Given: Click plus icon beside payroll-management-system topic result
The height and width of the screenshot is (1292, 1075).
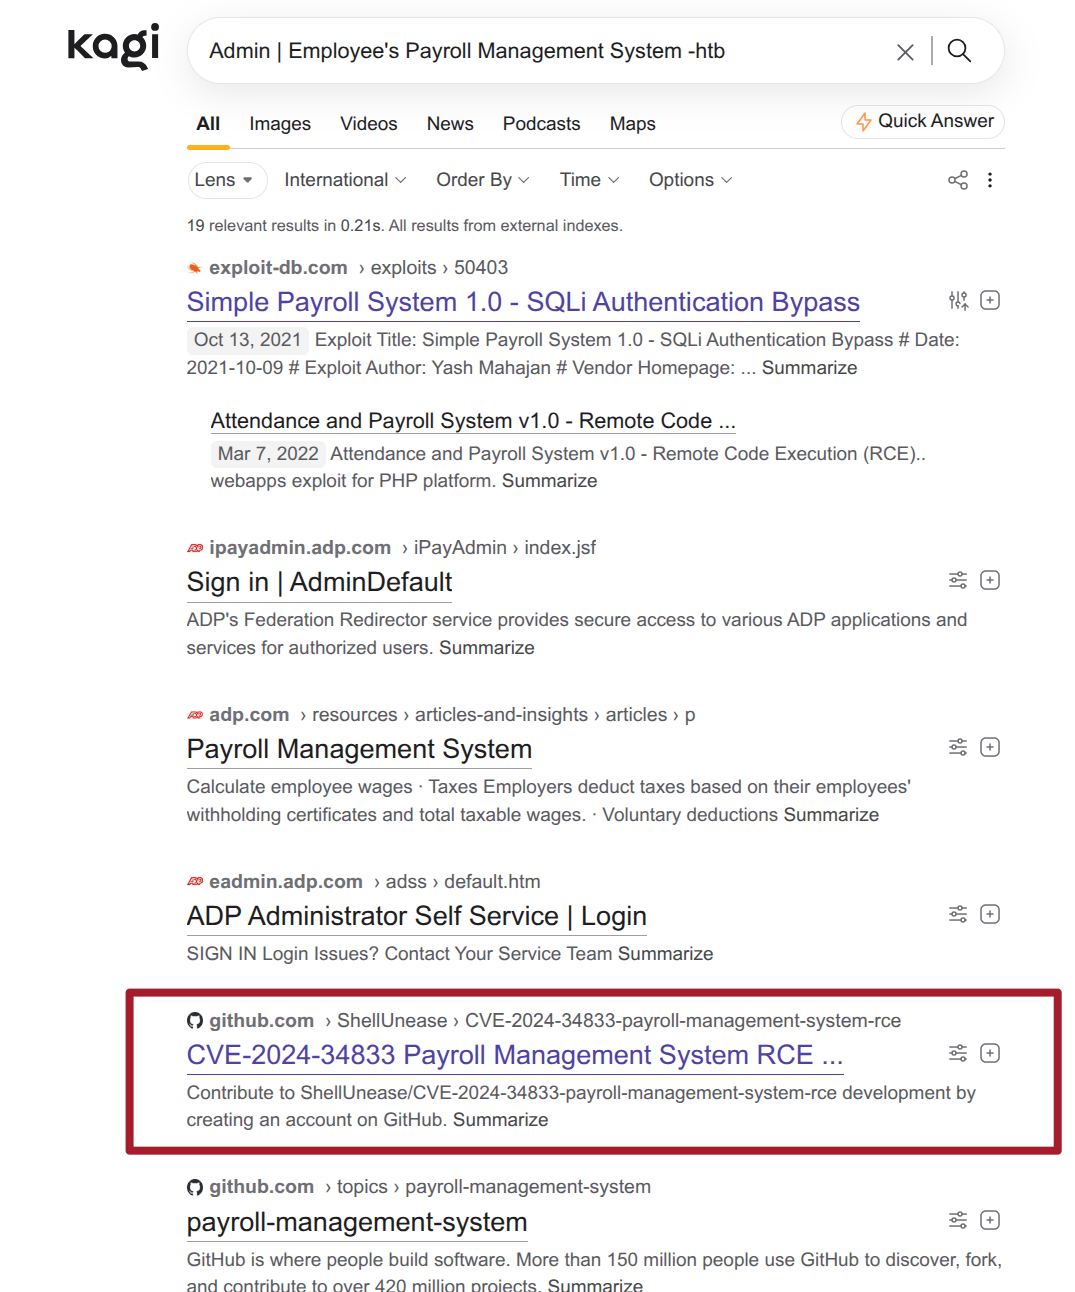Looking at the screenshot, I should point(990,1220).
